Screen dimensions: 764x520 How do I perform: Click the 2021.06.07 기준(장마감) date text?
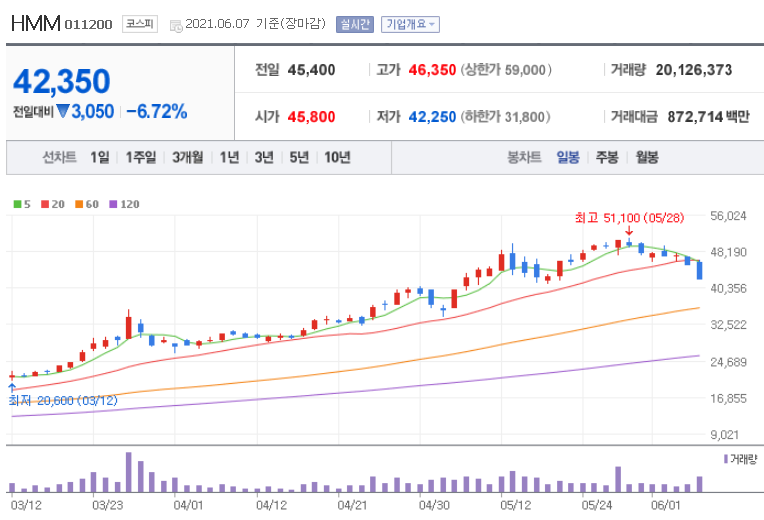pyautogui.click(x=255, y=24)
